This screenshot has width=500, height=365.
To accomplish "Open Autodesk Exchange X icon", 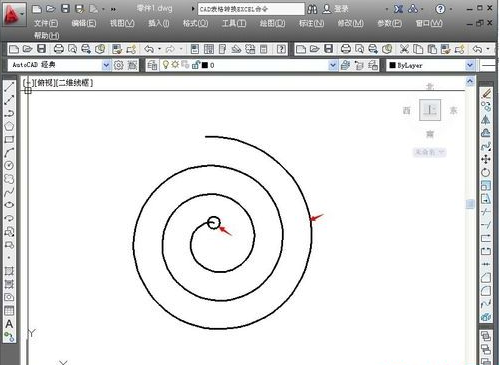I will [398, 9].
